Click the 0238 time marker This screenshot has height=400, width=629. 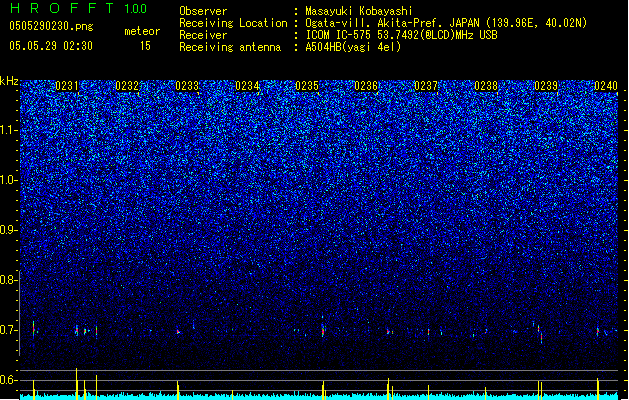[486, 86]
